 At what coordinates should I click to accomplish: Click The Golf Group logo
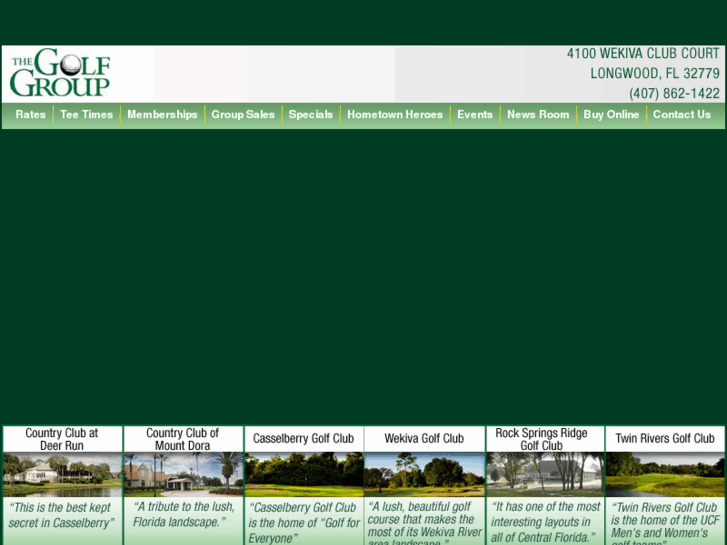click(x=60, y=72)
